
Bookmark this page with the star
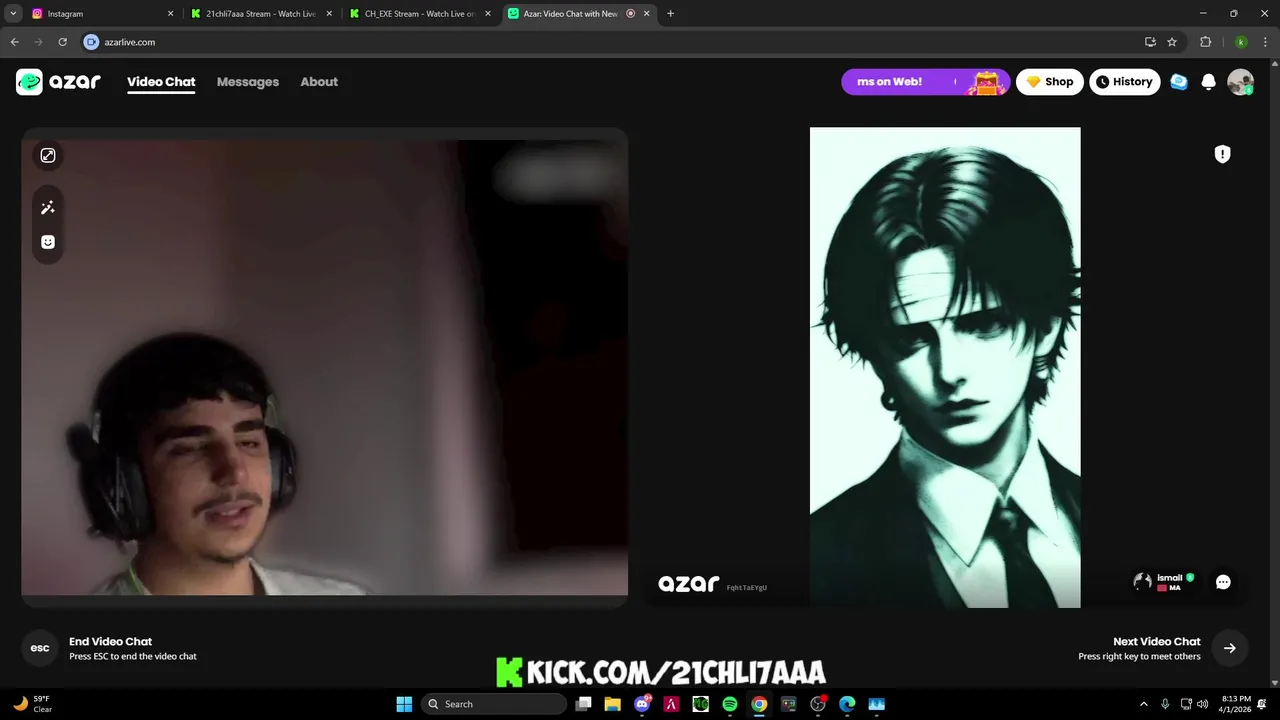[x=1172, y=42]
